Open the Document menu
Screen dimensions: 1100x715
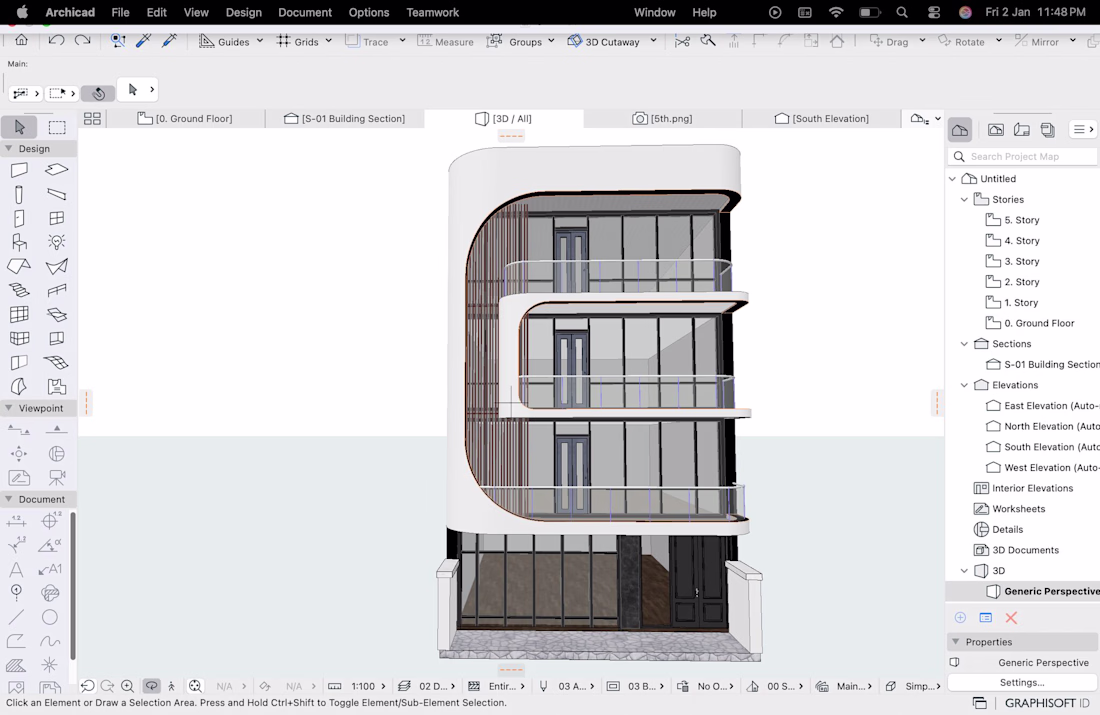tap(304, 12)
